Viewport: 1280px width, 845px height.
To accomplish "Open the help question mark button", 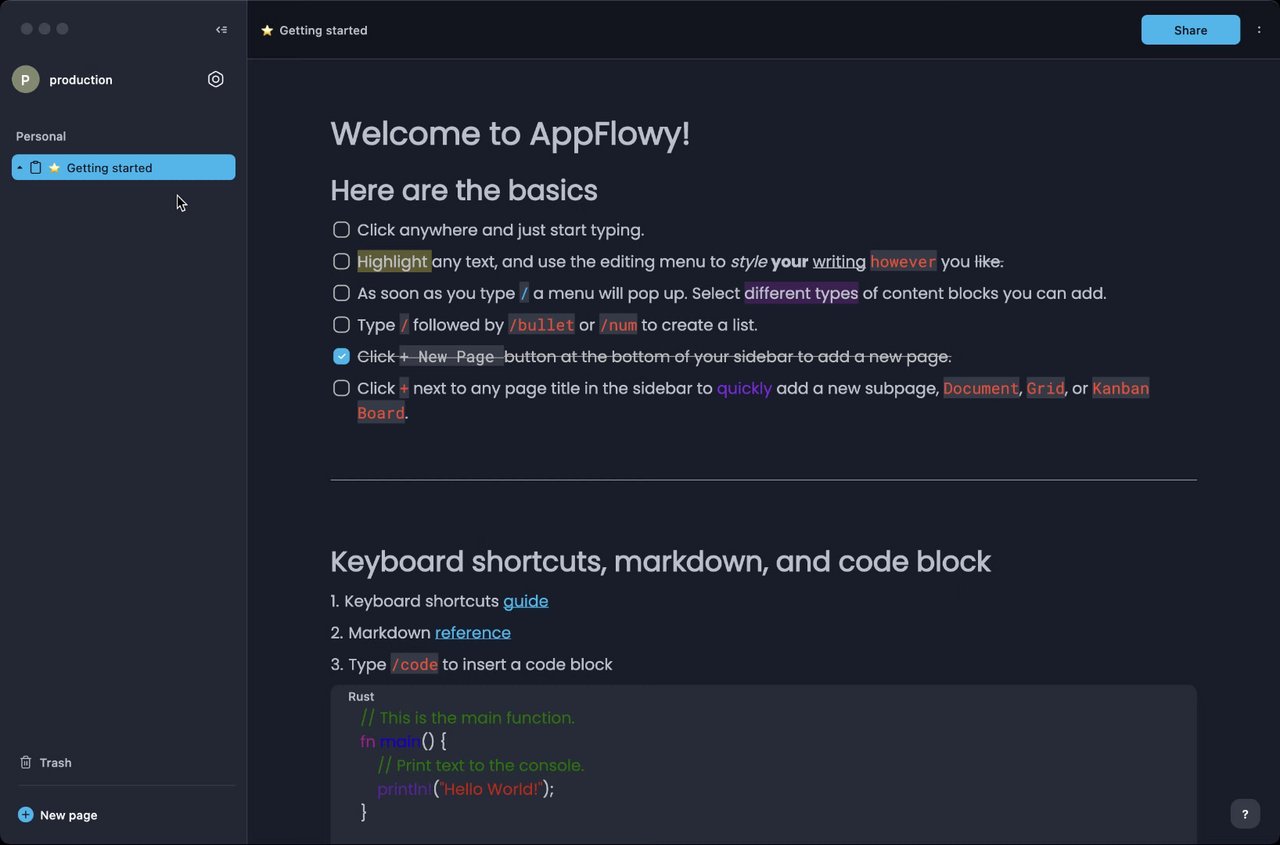I will tap(1245, 814).
